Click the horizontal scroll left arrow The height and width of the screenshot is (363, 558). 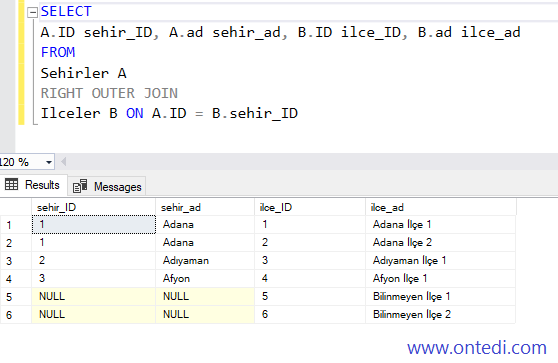click(x=64, y=162)
